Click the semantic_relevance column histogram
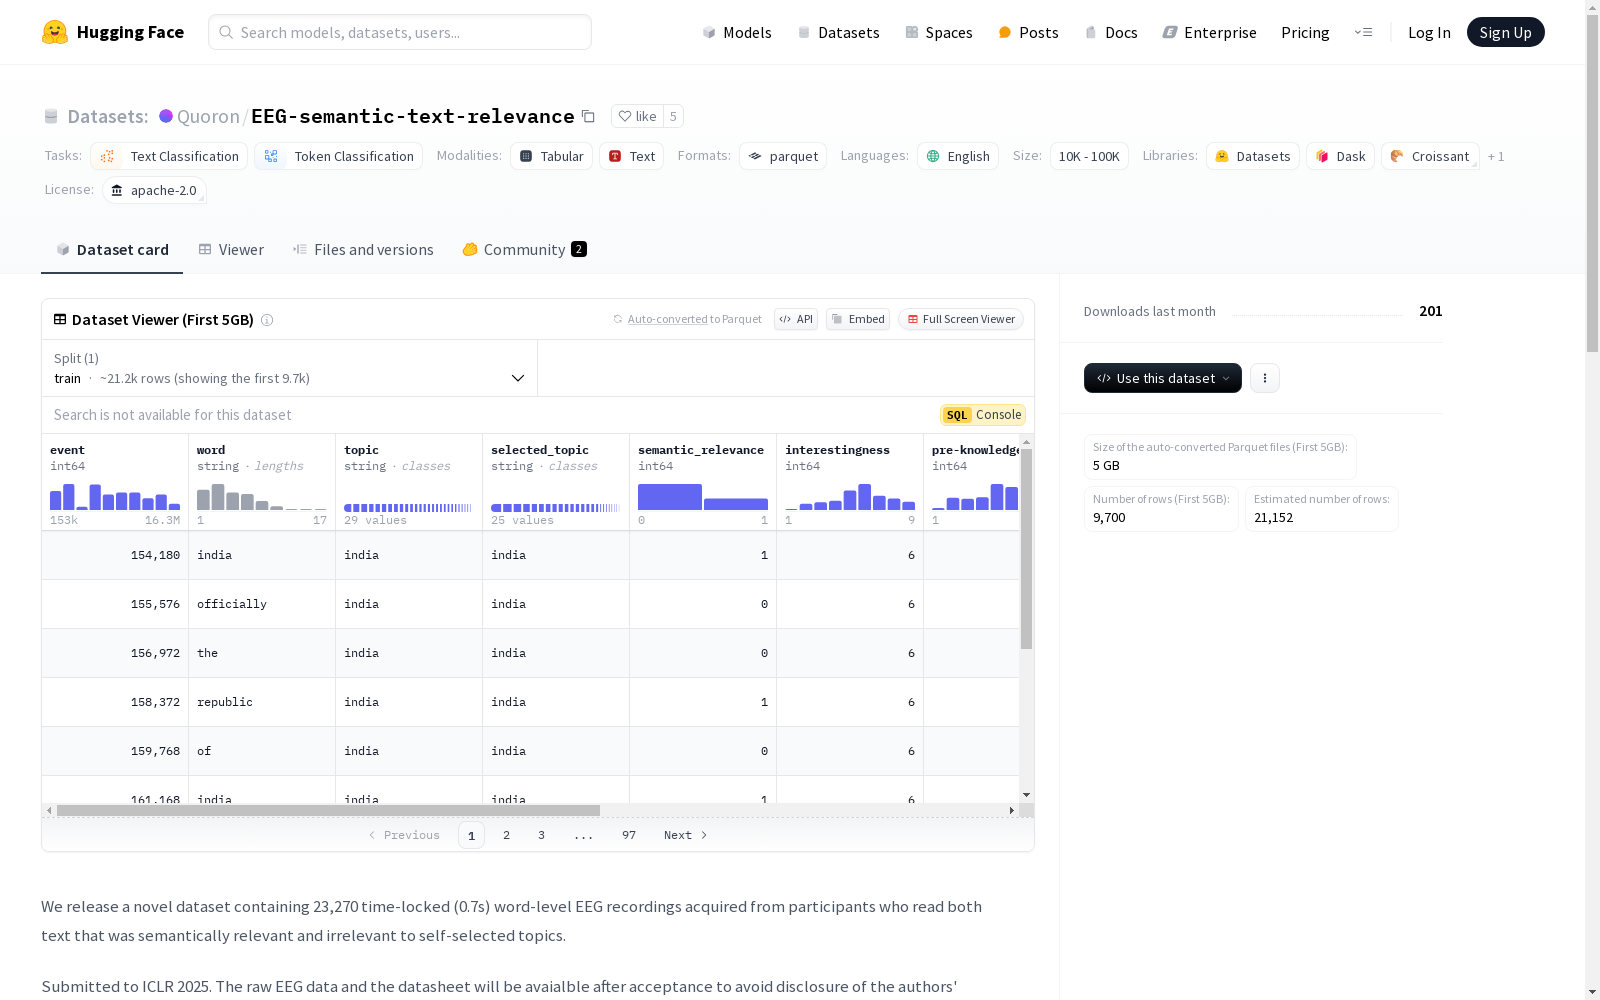The height and width of the screenshot is (1000, 1600). 703,497
